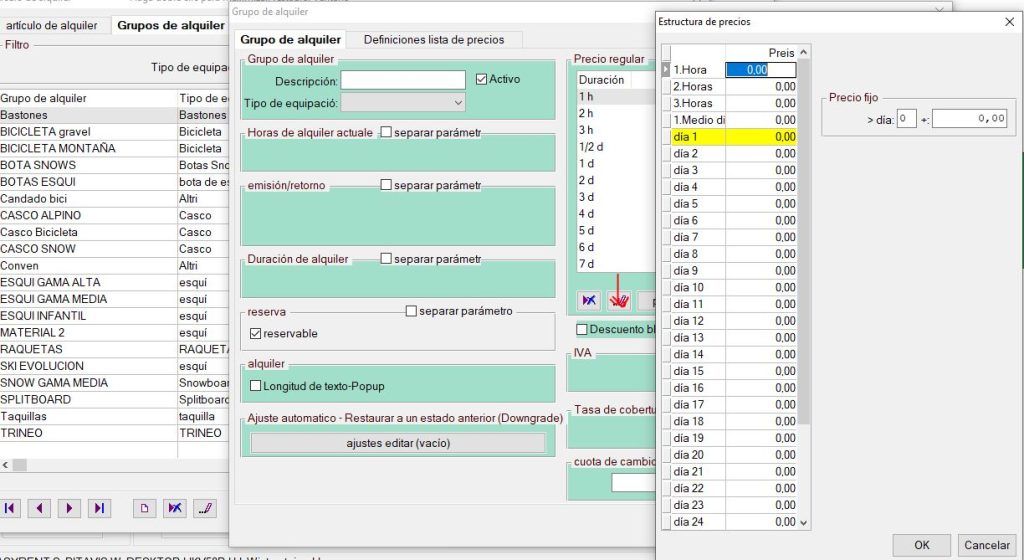The height and width of the screenshot is (560, 1024).
Task: Jump to the last record icon
Action: click(x=99, y=508)
